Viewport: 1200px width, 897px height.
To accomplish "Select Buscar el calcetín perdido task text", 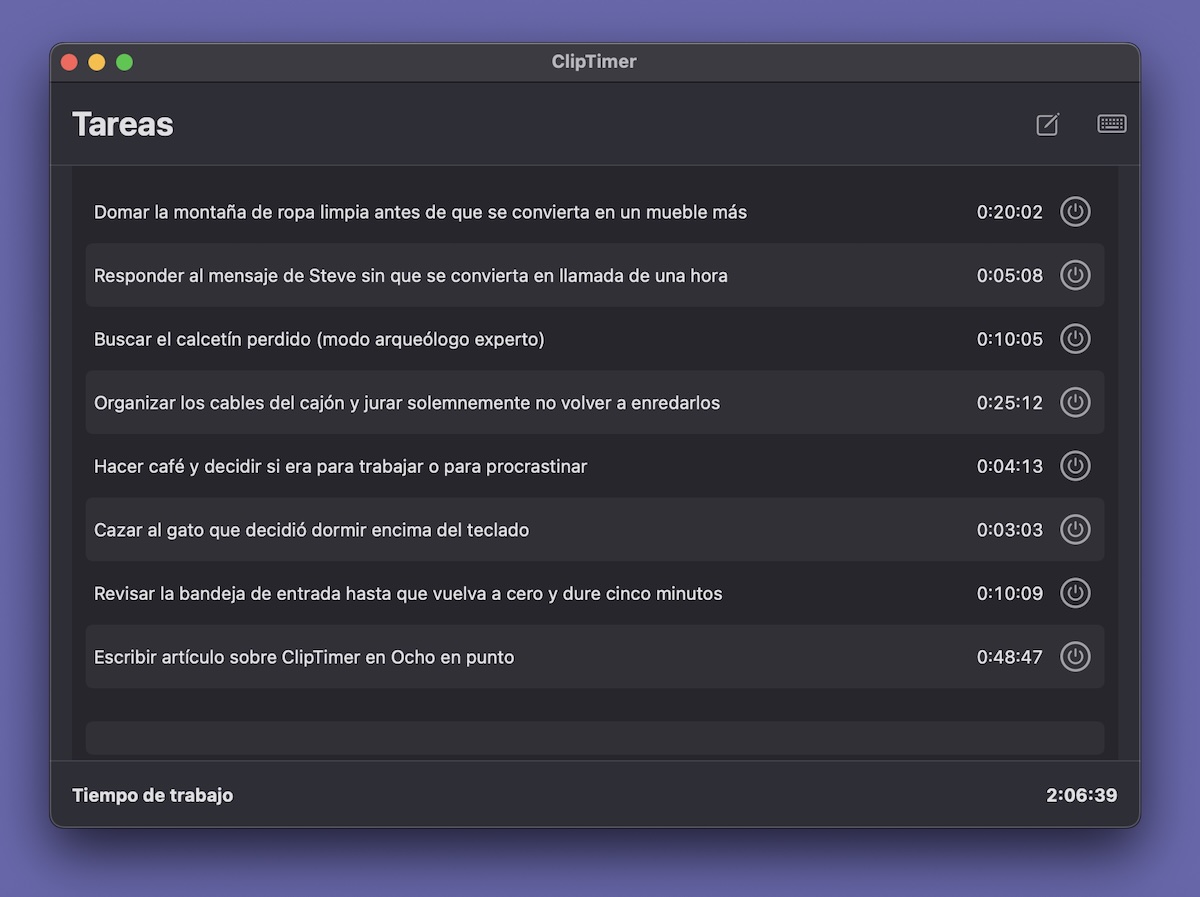I will tap(319, 339).
